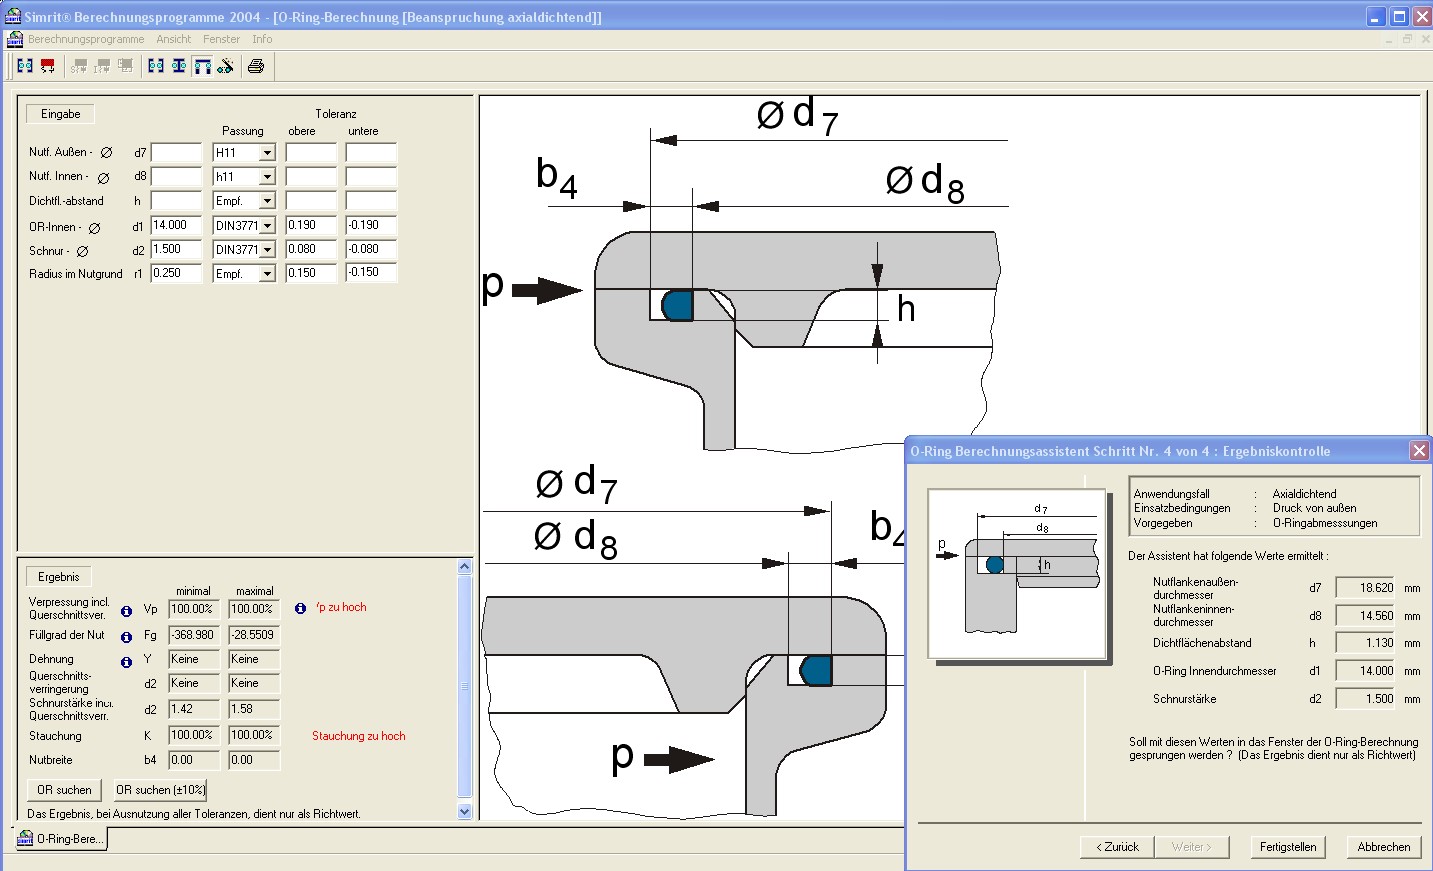Click the assistant h value 1.130
1433x871 pixels.
[x=1365, y=644]
